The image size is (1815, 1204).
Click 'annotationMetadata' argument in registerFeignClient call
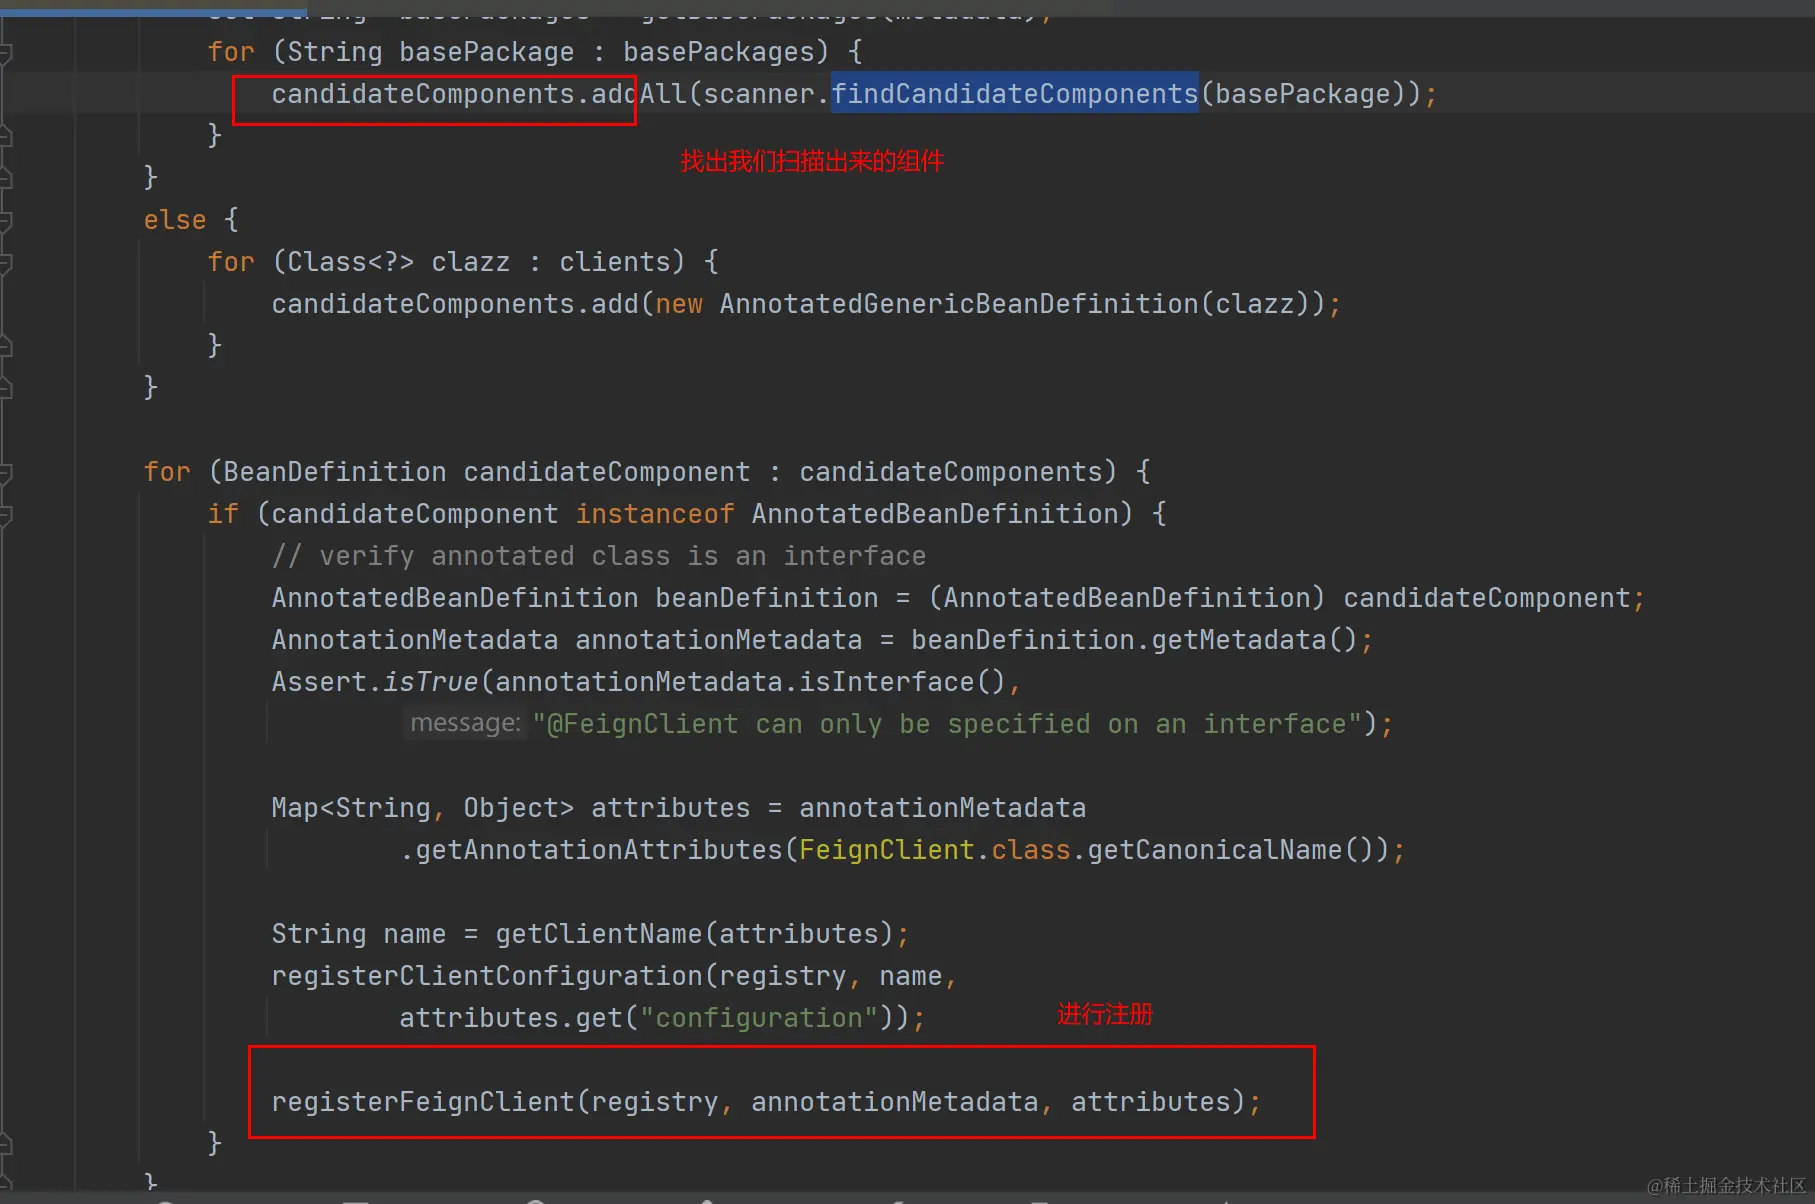point(894,1102)
